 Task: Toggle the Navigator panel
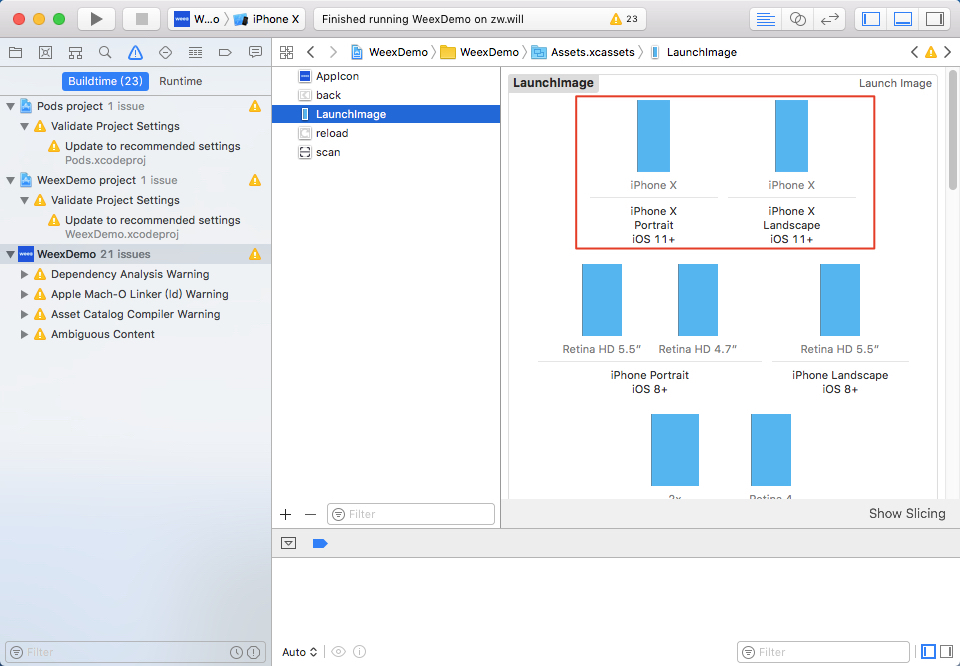coord(871,19)
